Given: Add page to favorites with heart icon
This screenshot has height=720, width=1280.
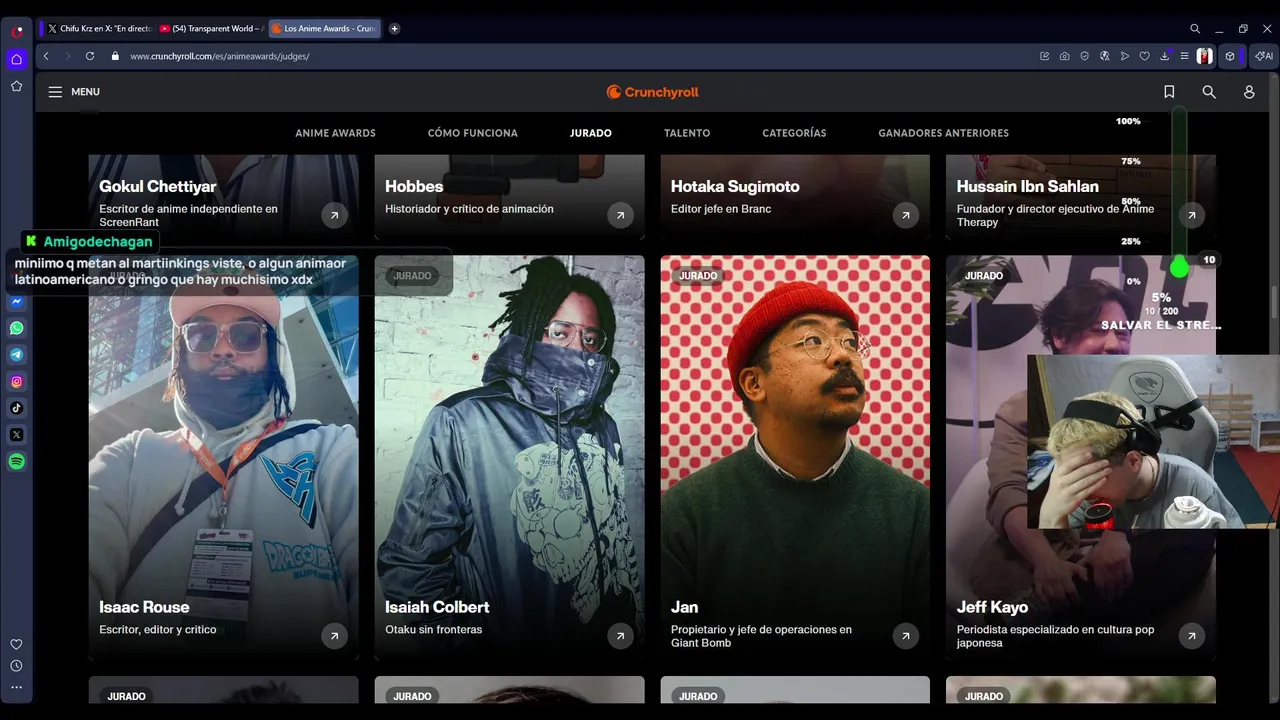Looking at the screenshot, I should (x=1145, y=56).
